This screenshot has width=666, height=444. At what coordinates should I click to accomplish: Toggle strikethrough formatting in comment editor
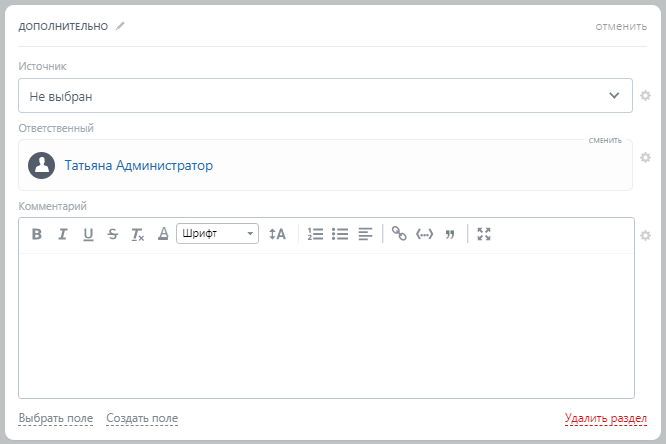click(x=113, y=234)
